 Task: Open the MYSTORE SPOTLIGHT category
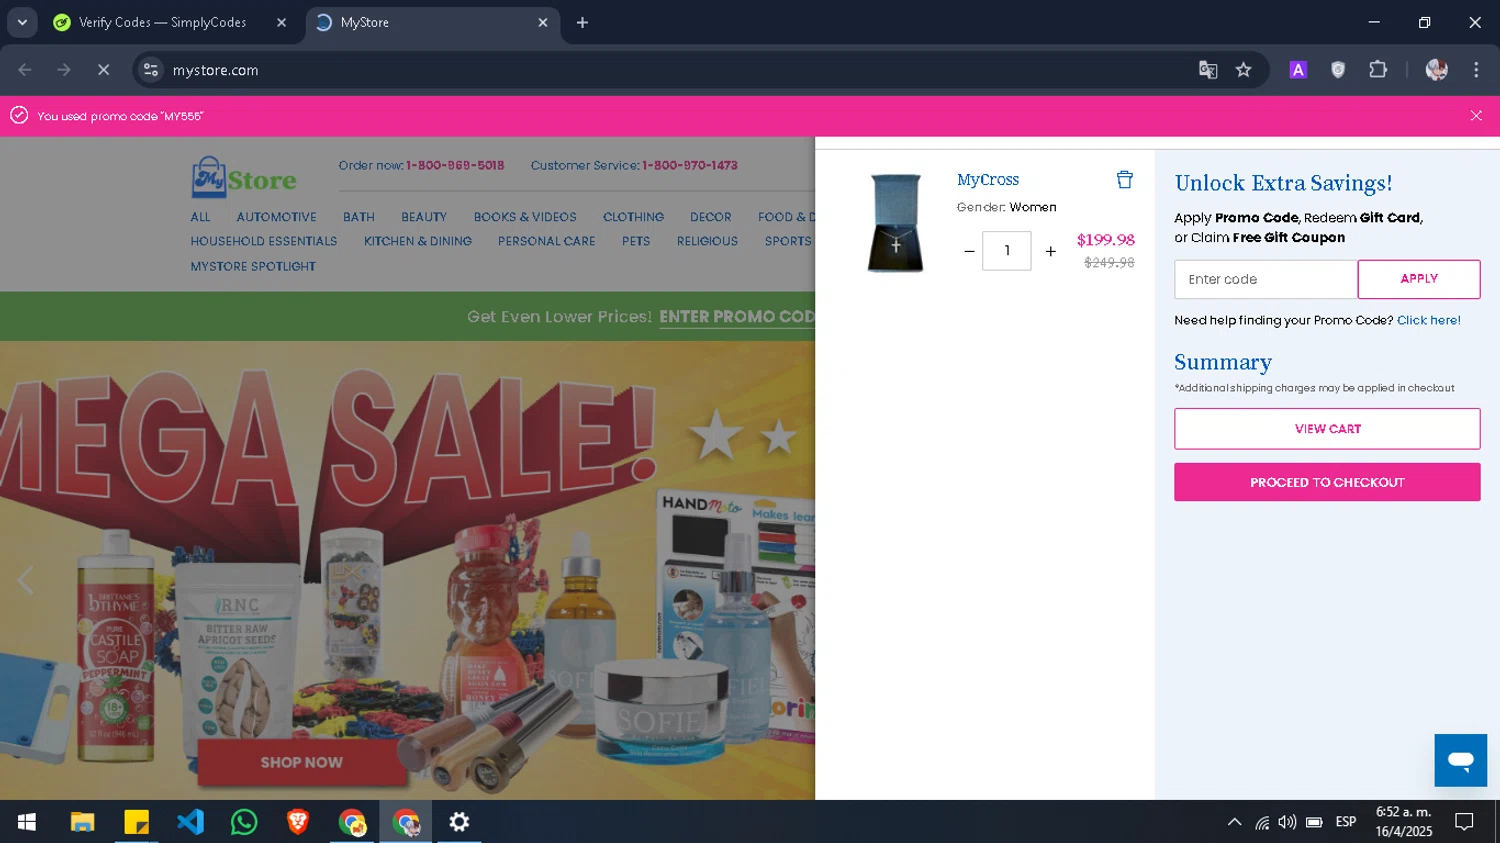[x=253, y=266]
